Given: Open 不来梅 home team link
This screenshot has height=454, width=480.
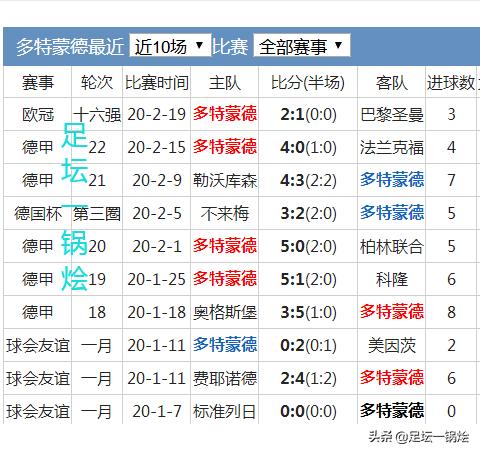Looking at the screenshot, I should click(x=225, y=213).
